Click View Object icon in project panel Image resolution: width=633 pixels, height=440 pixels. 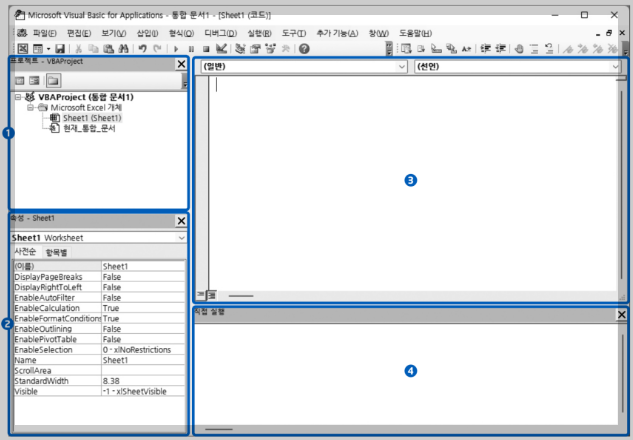[35, 81]
